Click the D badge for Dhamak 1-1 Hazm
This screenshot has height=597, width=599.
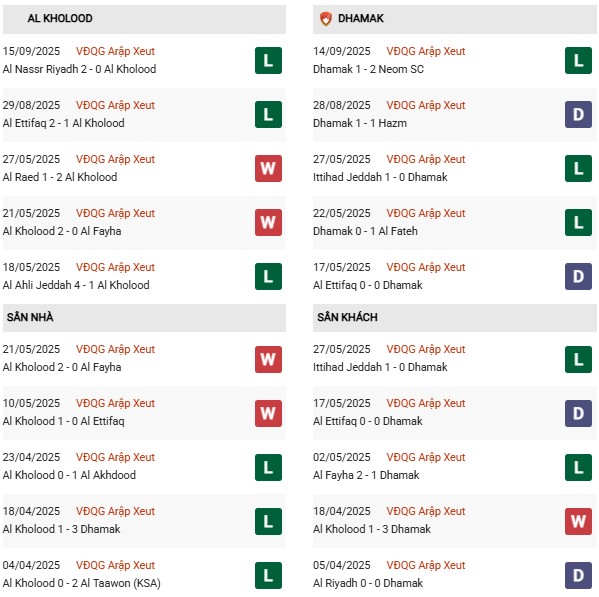pos(578,115)
